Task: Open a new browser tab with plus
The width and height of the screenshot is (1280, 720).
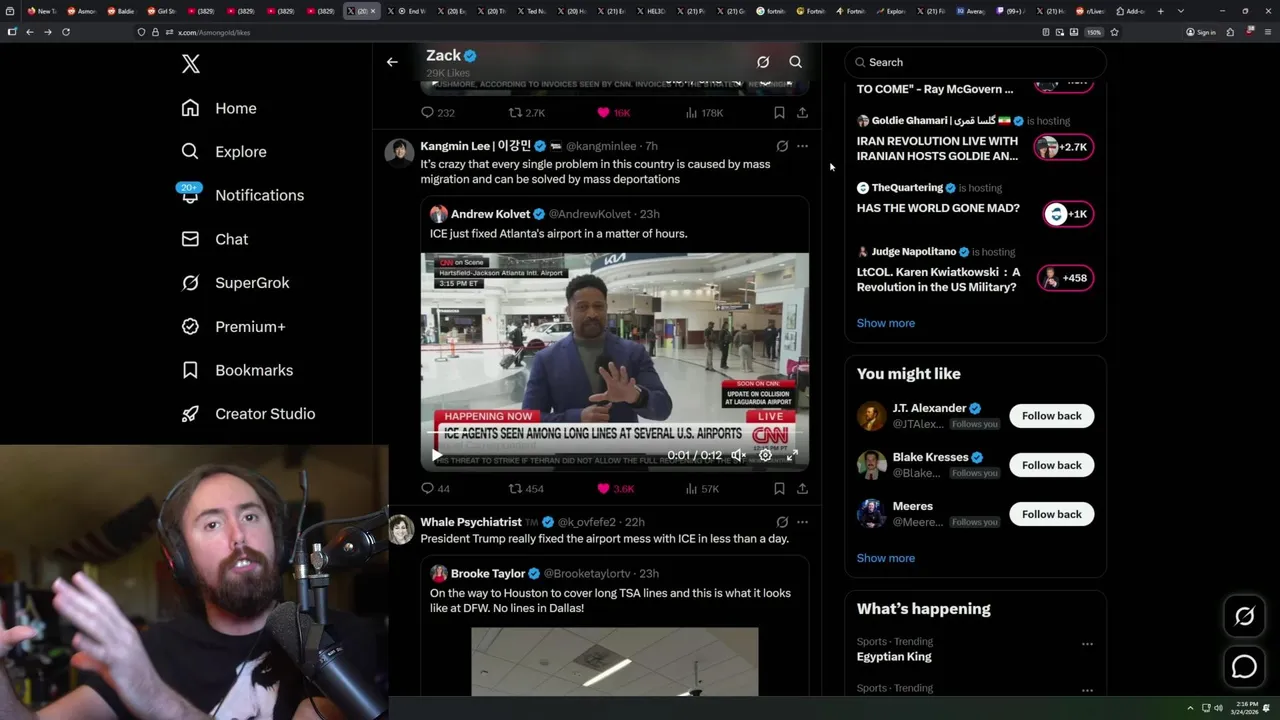Action: pos(1160,11)
